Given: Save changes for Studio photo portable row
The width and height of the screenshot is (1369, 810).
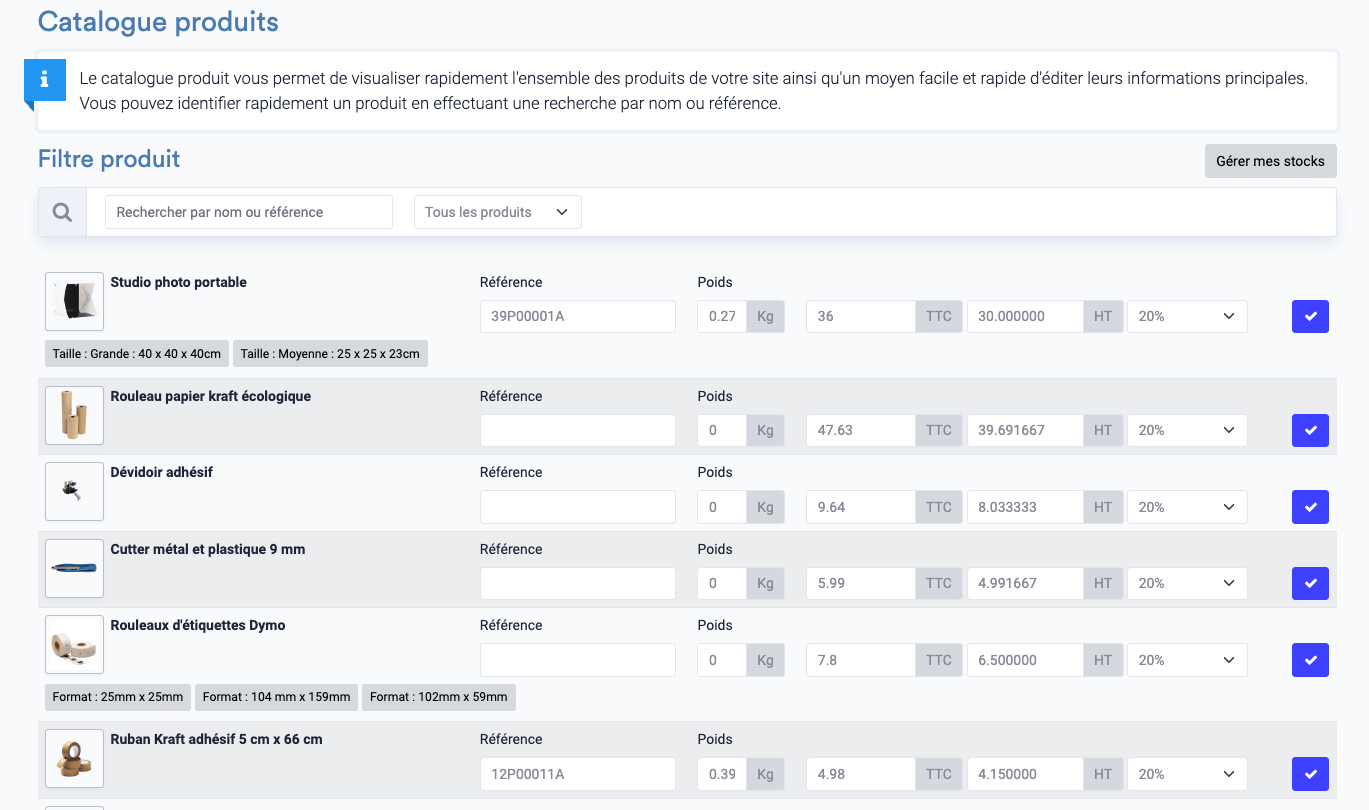Looking at the screenshot, I should [x=1310, y=315].
